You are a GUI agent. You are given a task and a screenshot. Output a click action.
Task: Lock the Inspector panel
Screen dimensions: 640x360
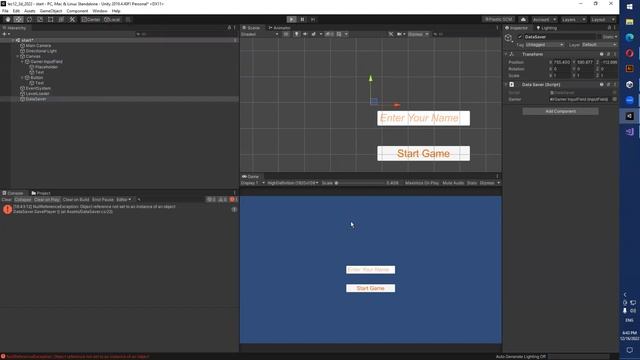tap(609, 28)
